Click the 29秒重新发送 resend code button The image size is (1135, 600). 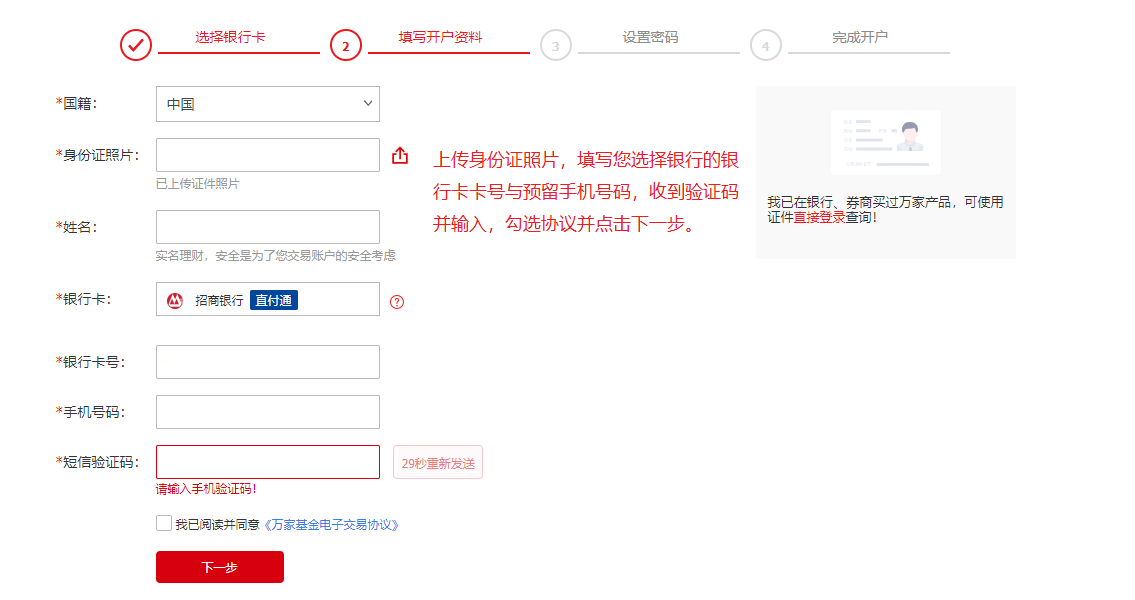[x=438, y=463]
